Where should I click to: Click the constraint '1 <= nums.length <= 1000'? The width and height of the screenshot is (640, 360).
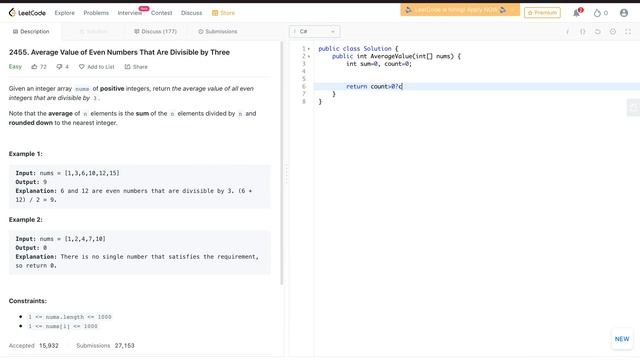pos(70,317)
